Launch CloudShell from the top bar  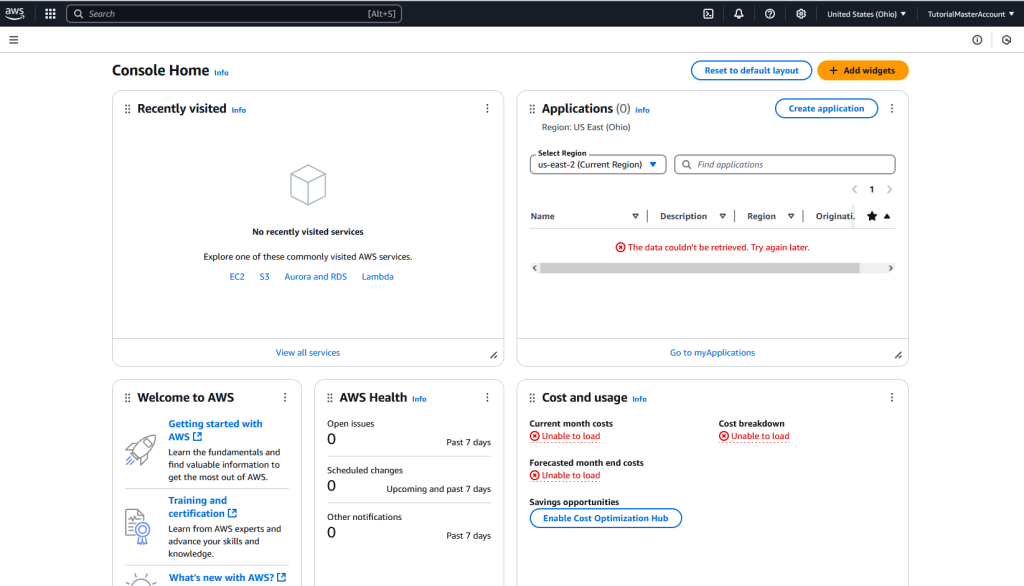pos(708,14)
